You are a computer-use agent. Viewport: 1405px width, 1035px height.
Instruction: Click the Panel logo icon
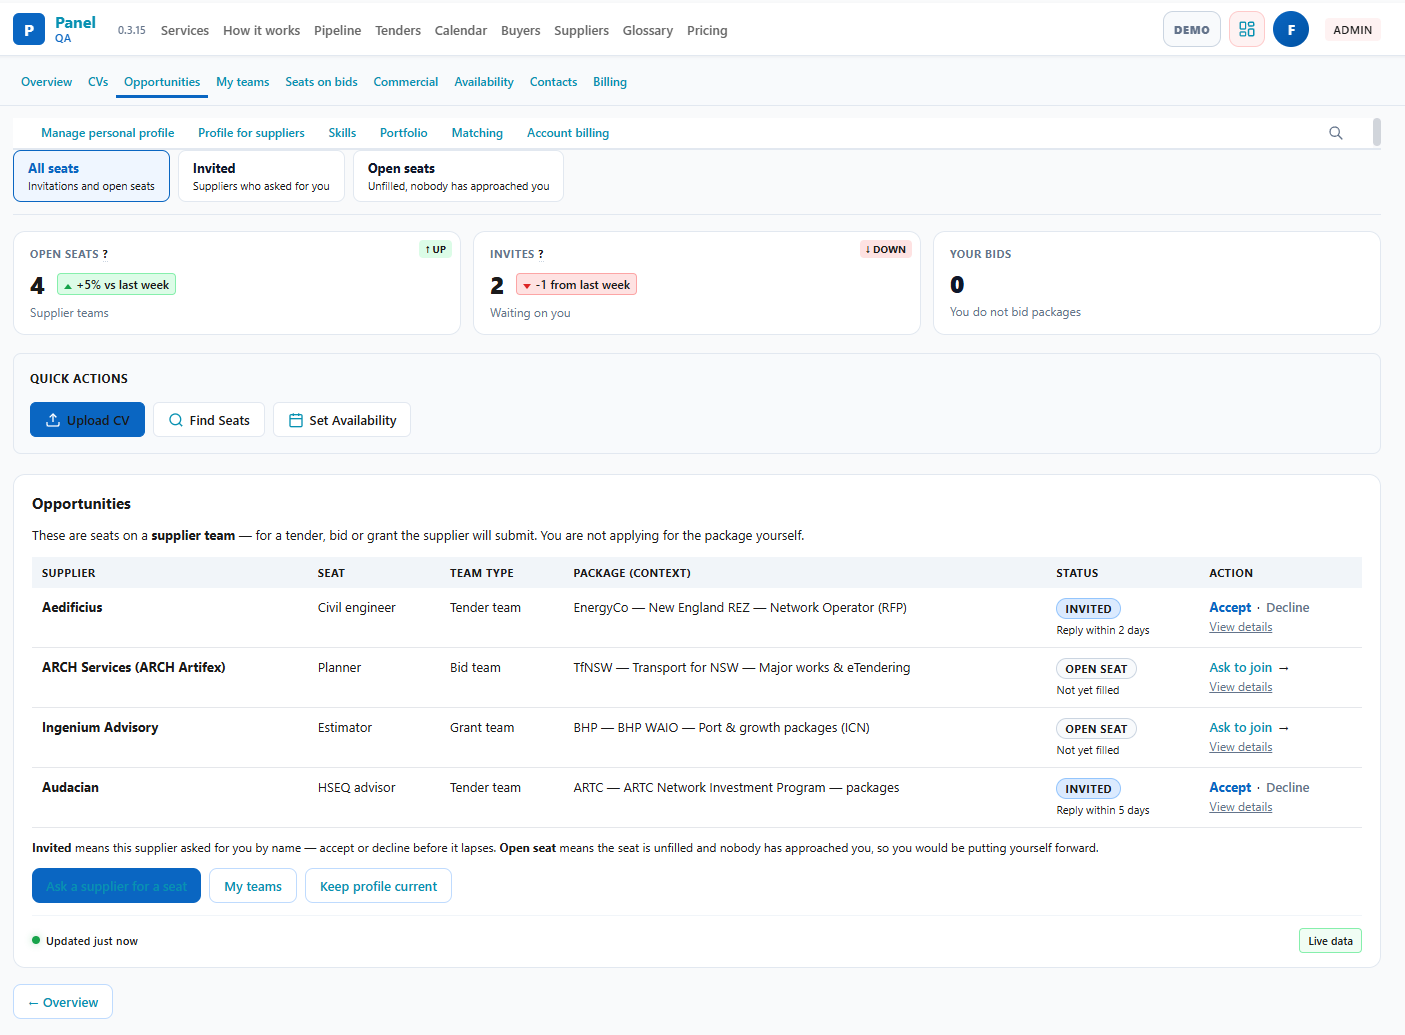(x=29, y=30)
